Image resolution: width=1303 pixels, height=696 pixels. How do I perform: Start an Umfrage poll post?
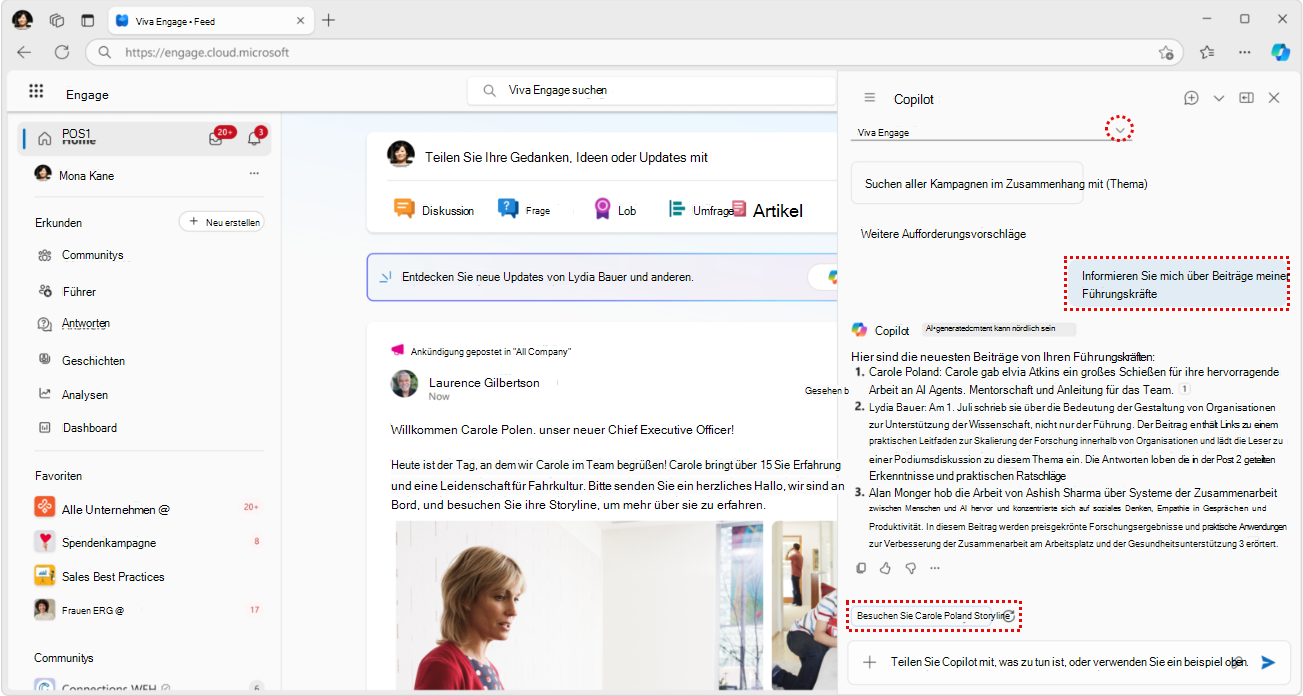(701, 210)
